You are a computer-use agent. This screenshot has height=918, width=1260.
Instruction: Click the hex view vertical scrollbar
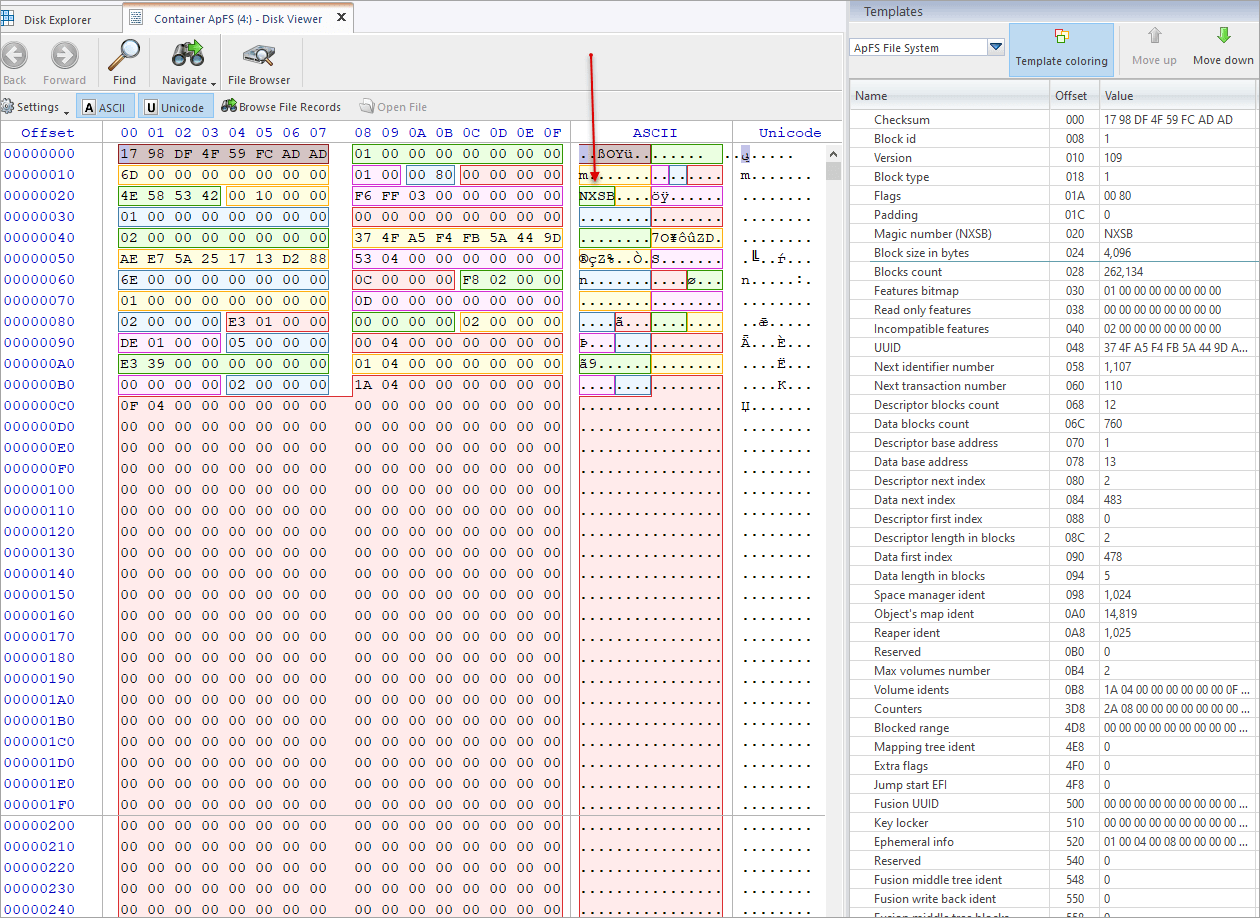coord(834,530)
